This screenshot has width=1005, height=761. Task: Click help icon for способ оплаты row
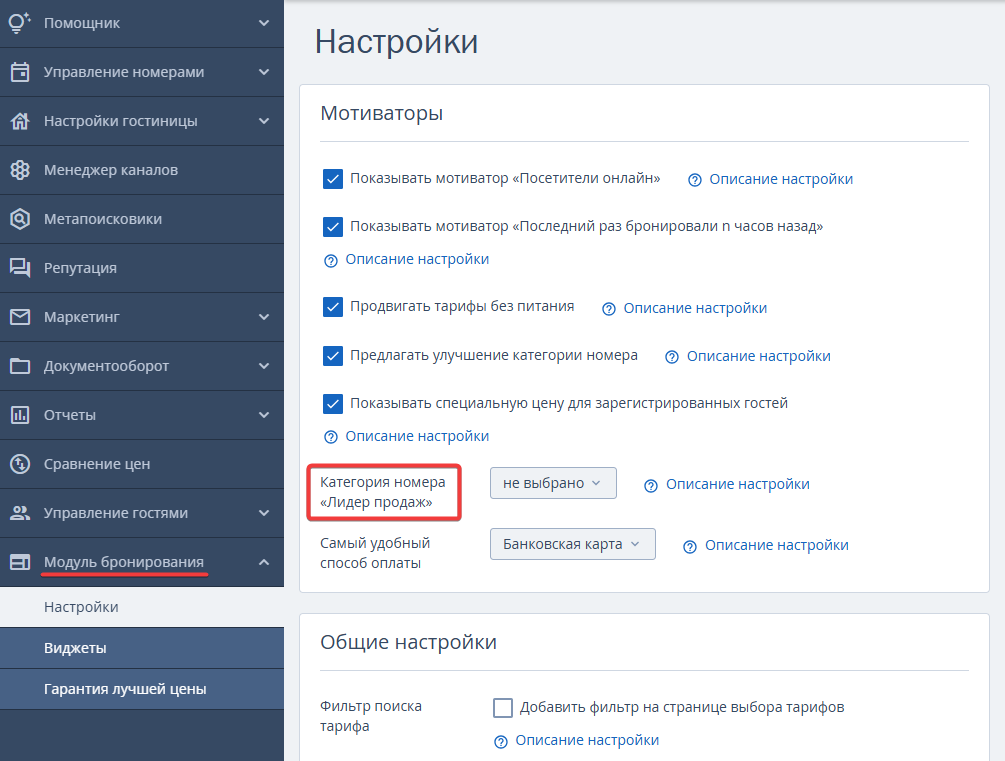pos(690,546)
